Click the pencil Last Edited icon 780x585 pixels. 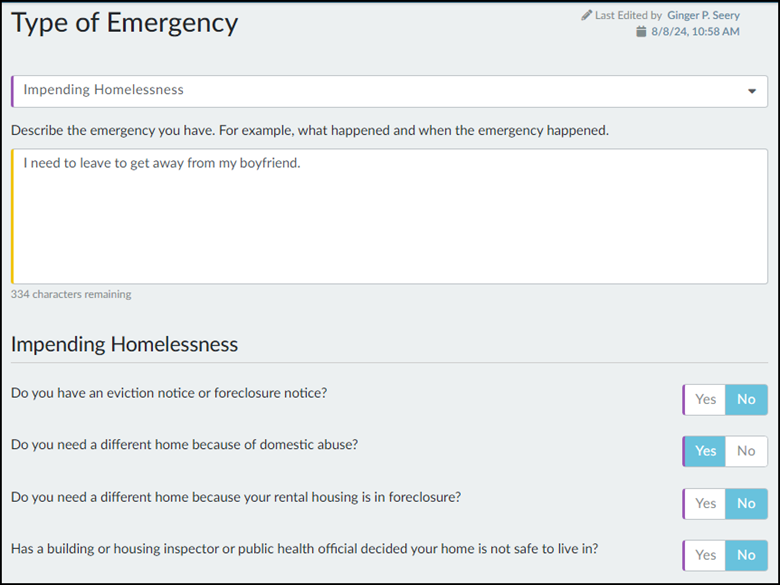(587, 16)
